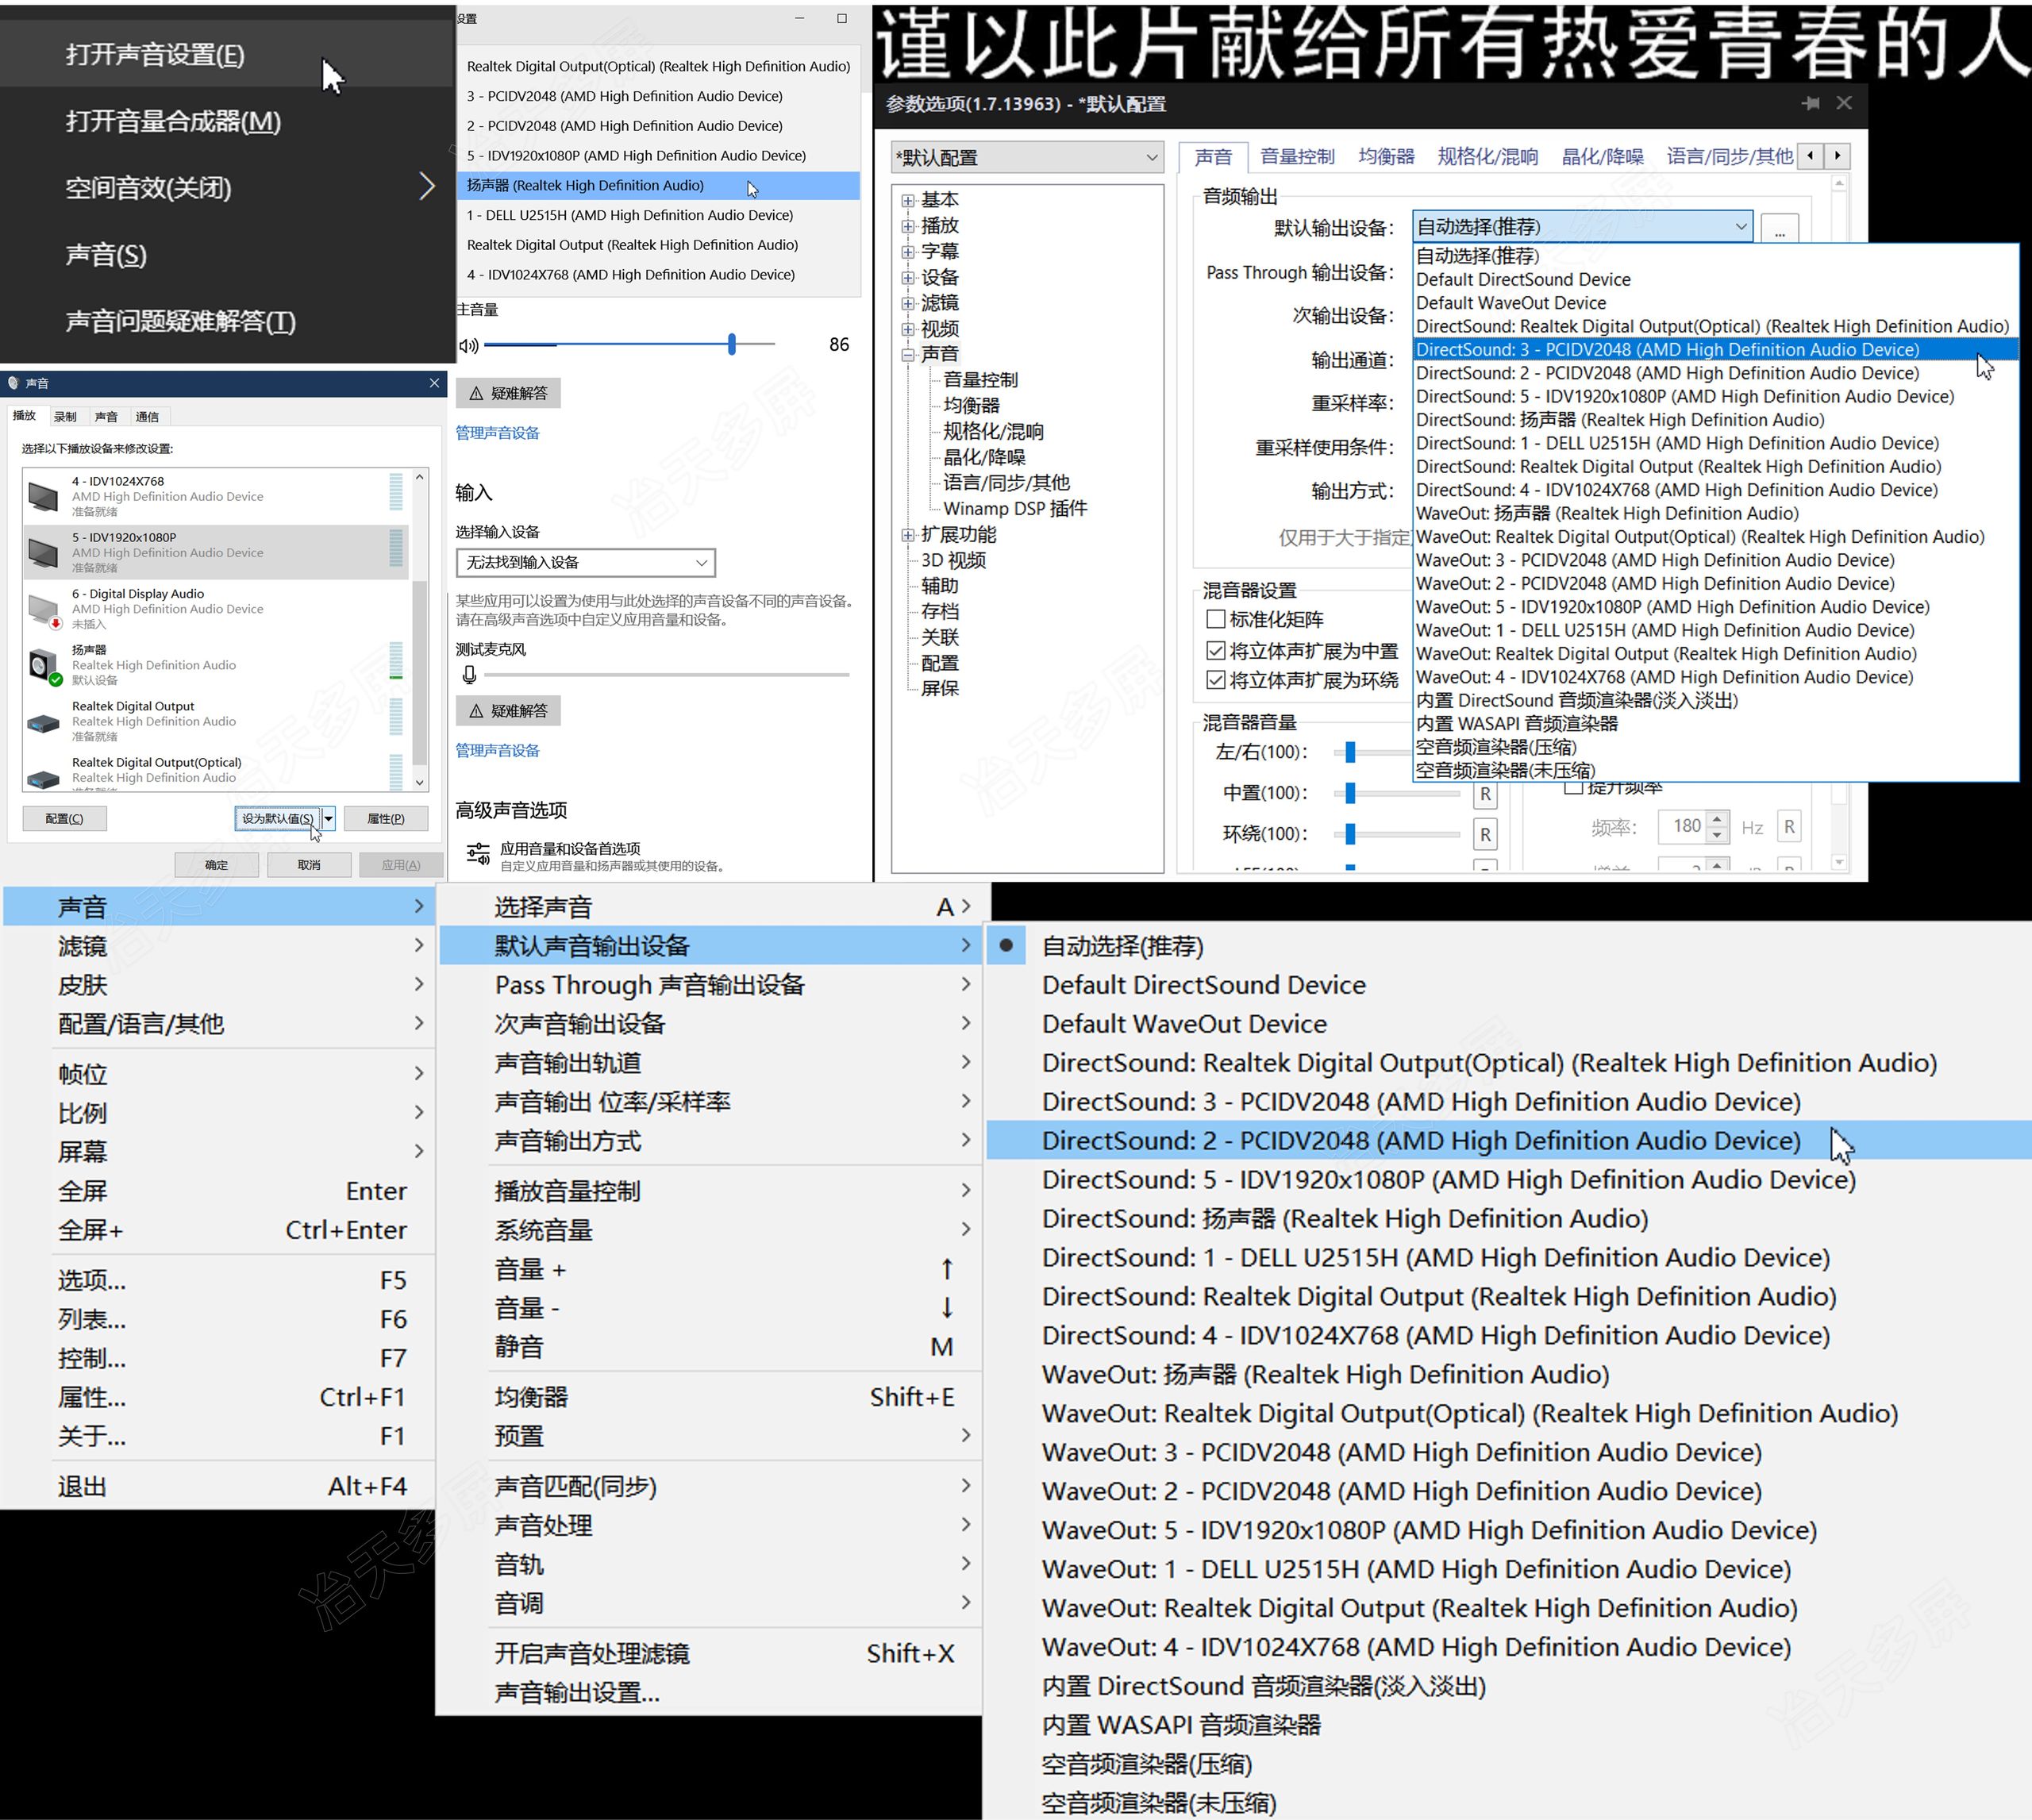Expand the 扩展功能 tree node

coord(908,535)
